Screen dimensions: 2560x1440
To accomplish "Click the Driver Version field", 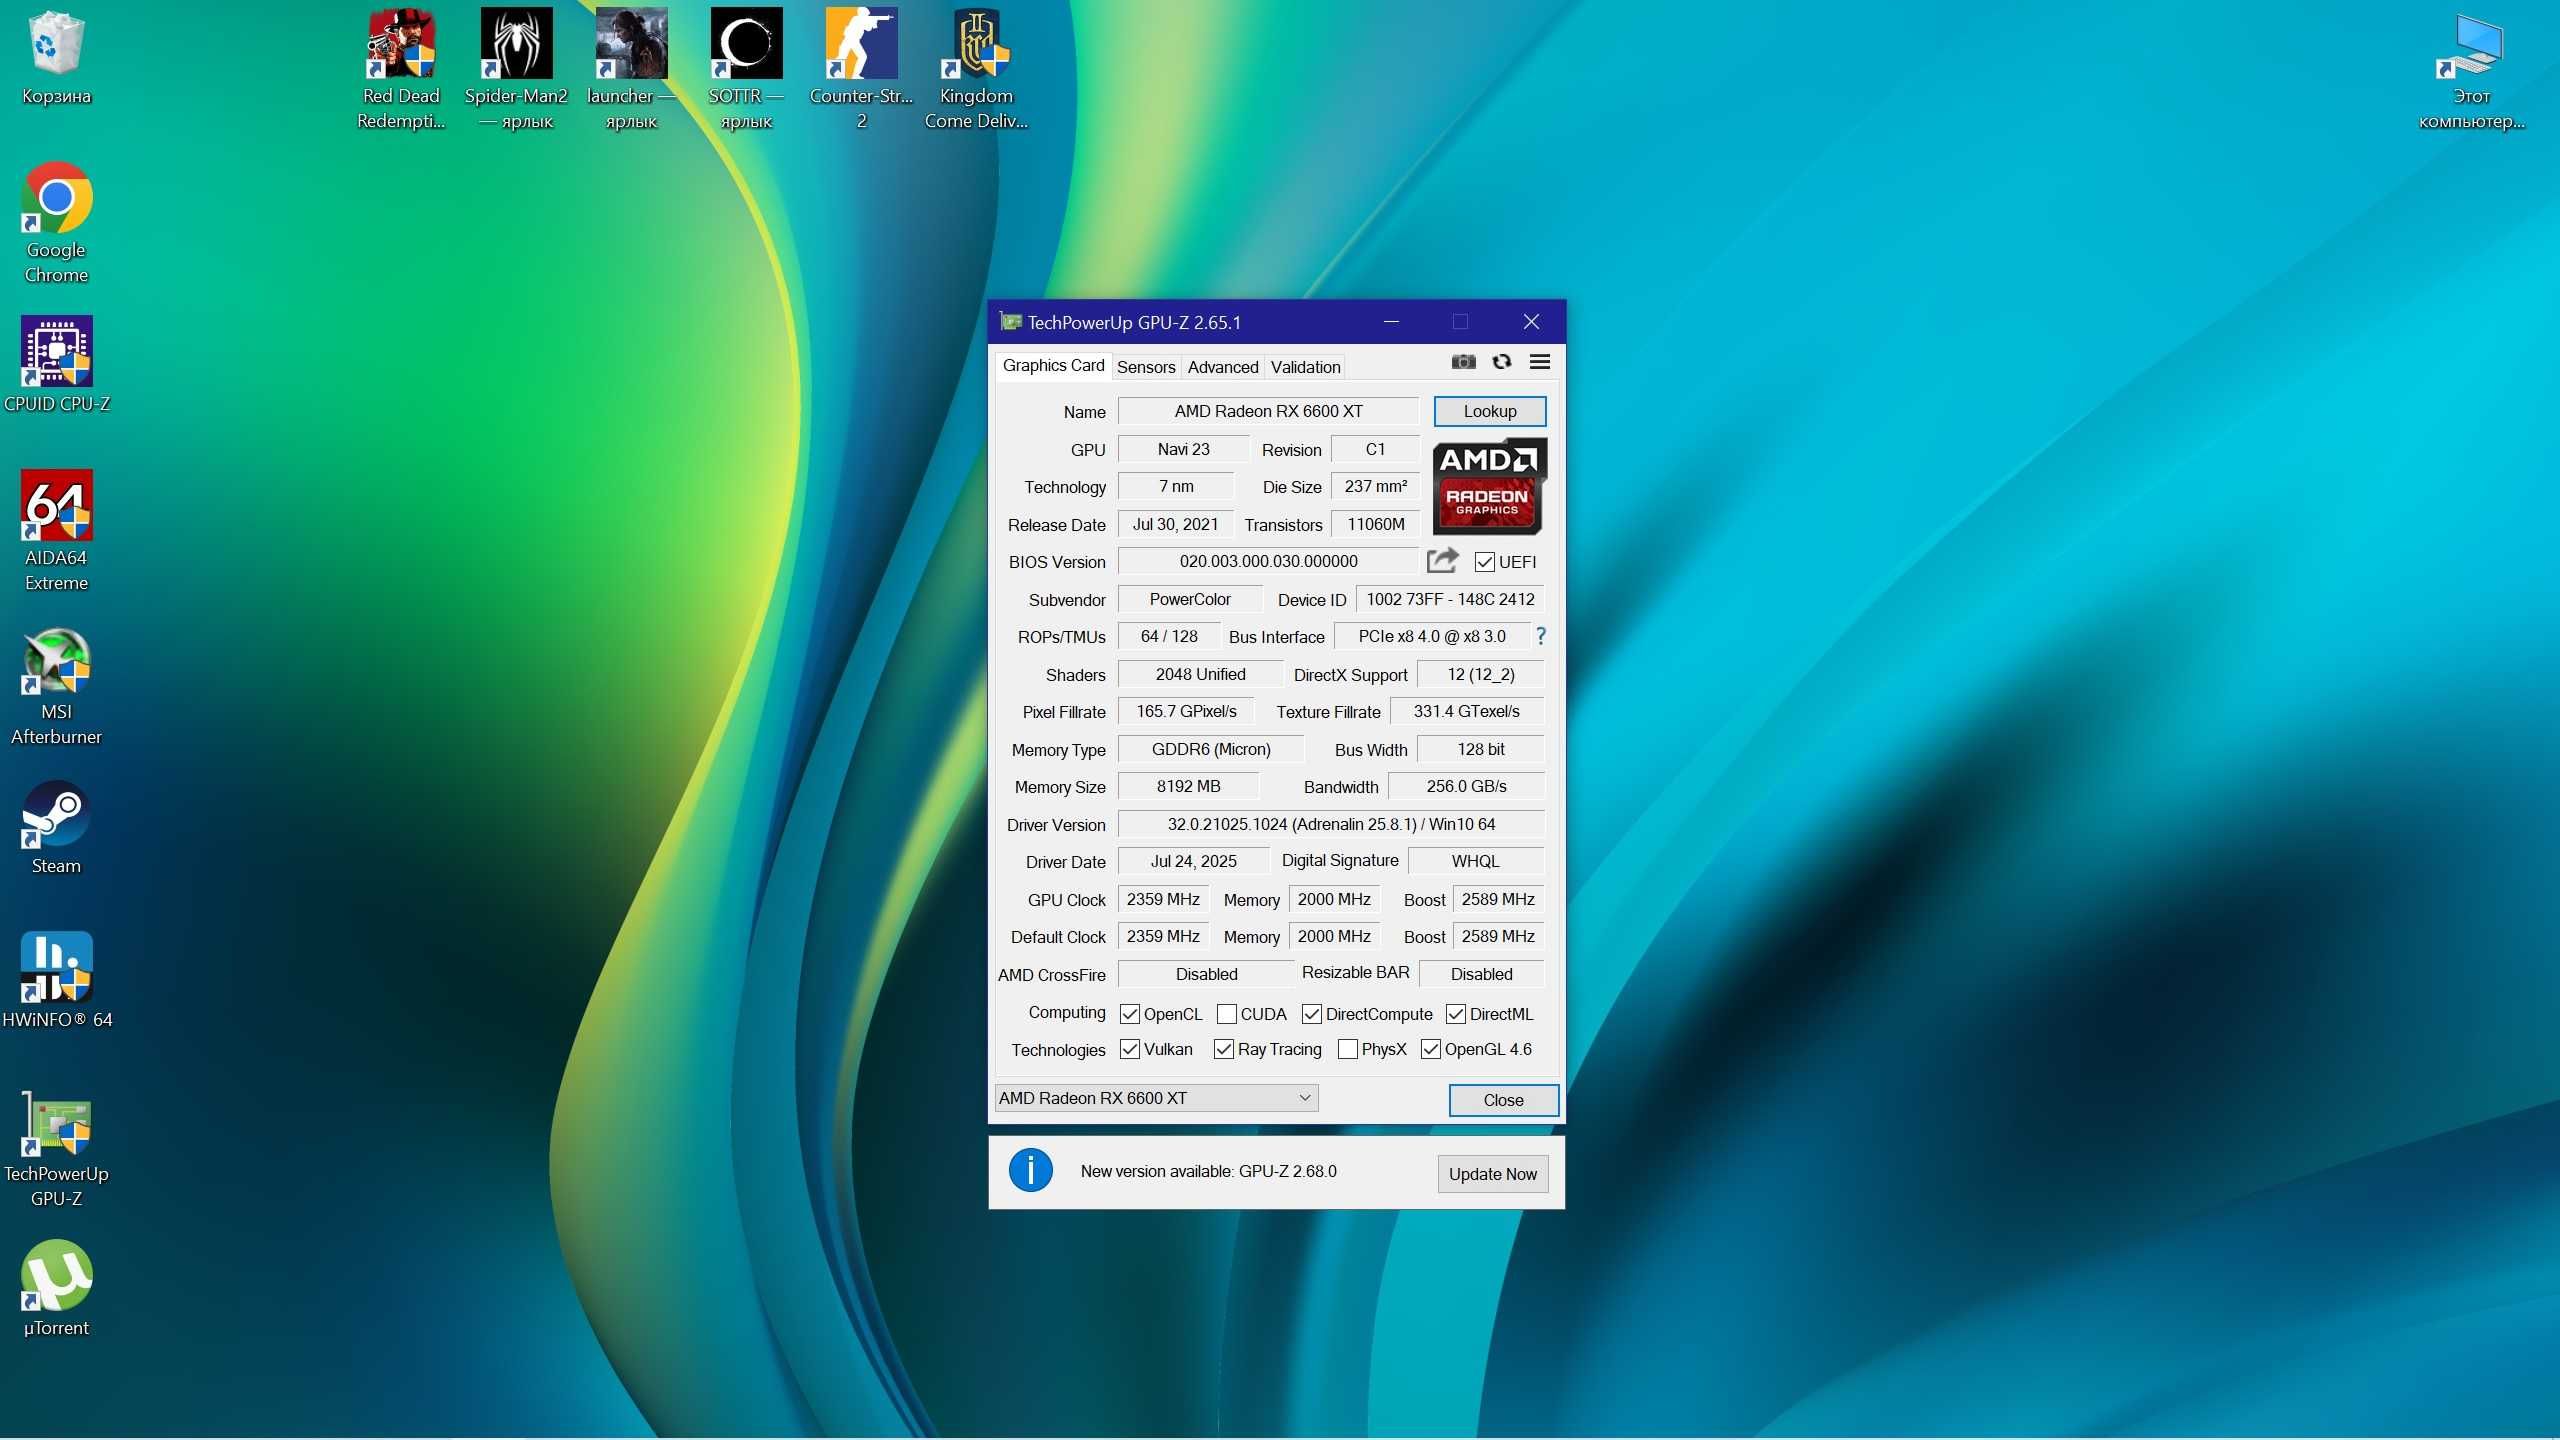I will coord(1331,824).
